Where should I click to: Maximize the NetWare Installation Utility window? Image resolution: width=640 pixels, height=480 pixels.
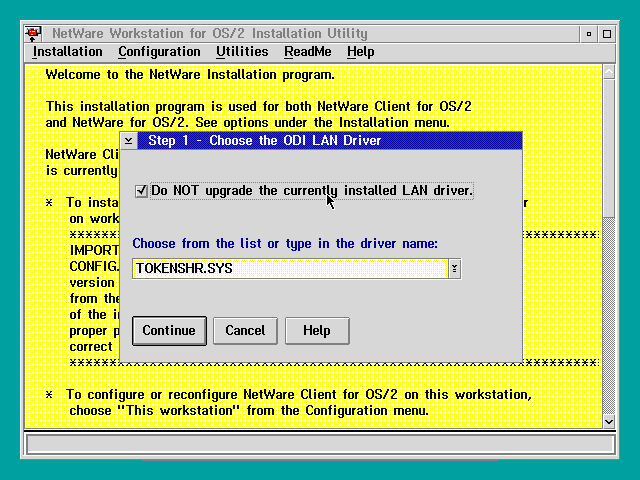point(607,34)
